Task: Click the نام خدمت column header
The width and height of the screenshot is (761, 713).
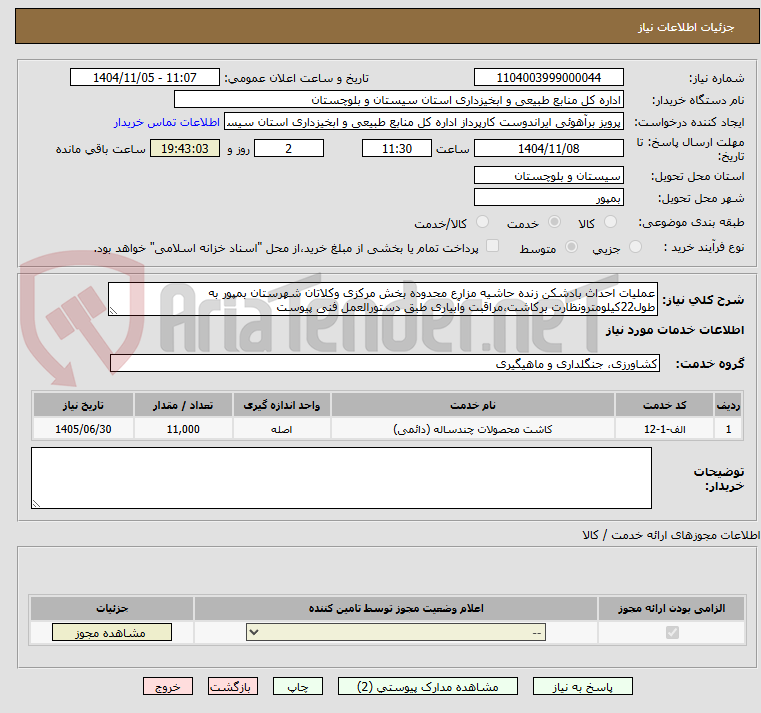Action: 473,405
